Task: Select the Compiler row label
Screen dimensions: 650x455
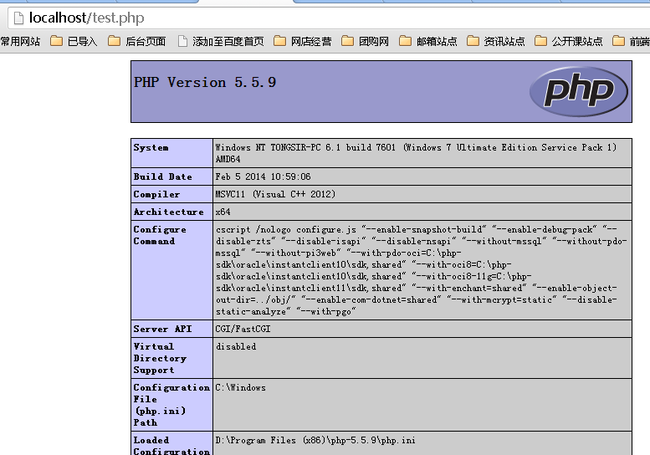Action: click(x=157, y=194)
